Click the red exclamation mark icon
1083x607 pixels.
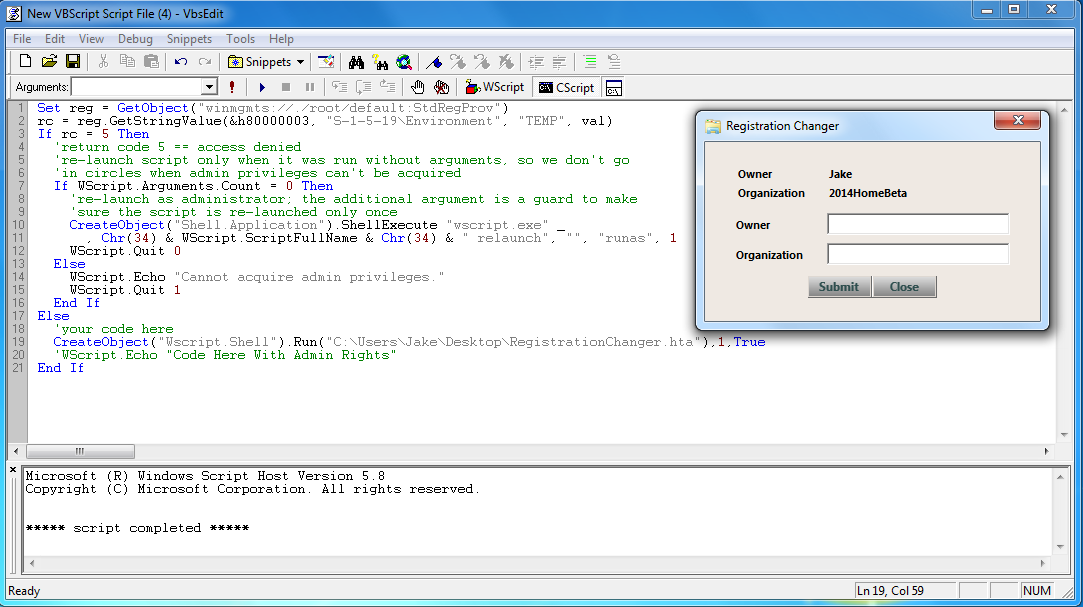tap(232, 87)
